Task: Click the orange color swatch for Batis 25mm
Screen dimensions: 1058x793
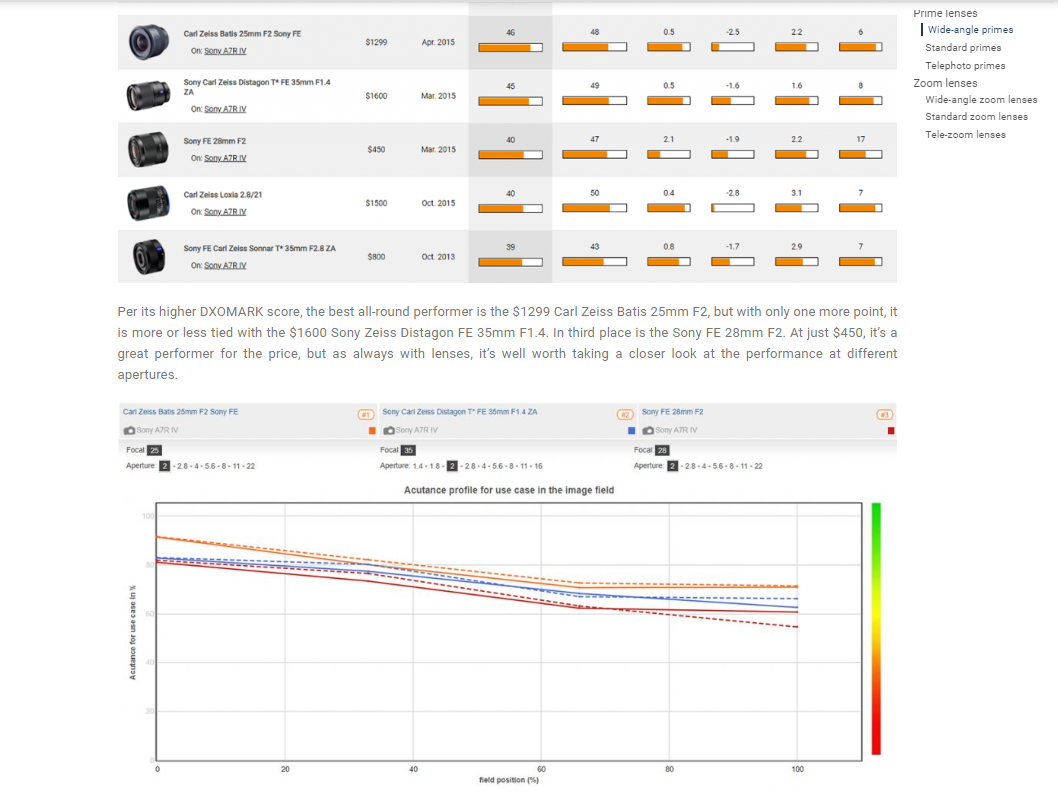Action: (x=372, y=431)
